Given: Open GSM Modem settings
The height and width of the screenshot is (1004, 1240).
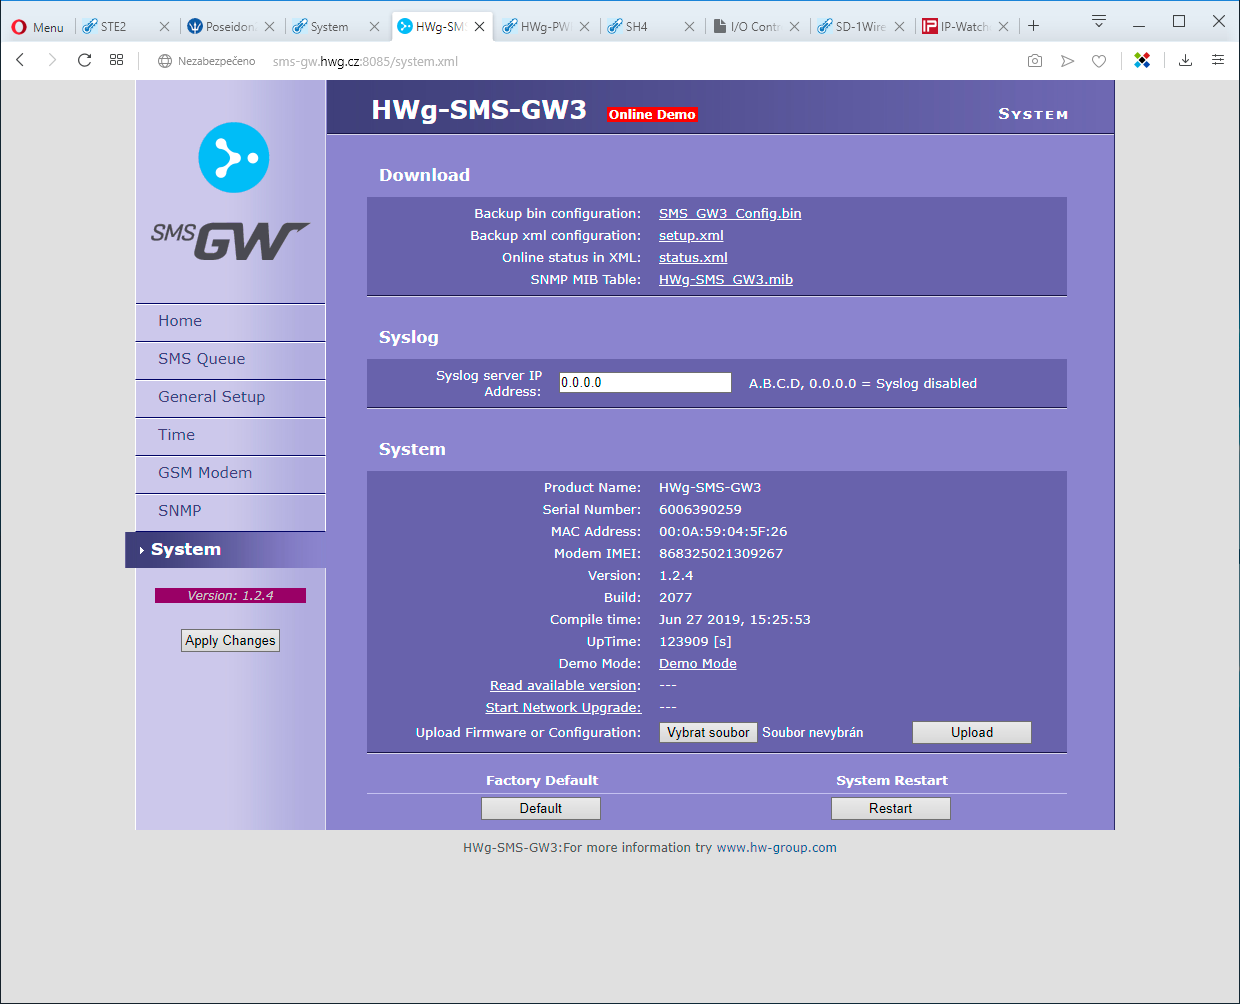Looking at the screenshot, I should [x=231, y=473].
